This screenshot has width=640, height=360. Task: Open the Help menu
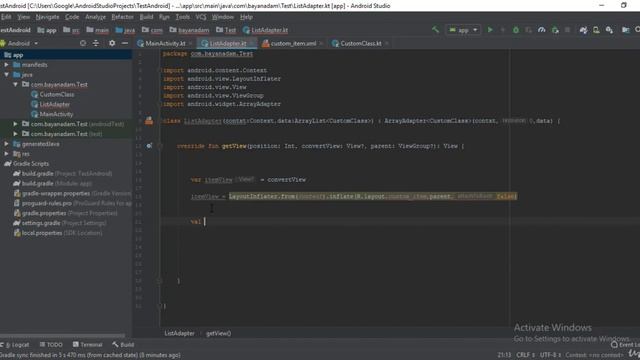246,17
